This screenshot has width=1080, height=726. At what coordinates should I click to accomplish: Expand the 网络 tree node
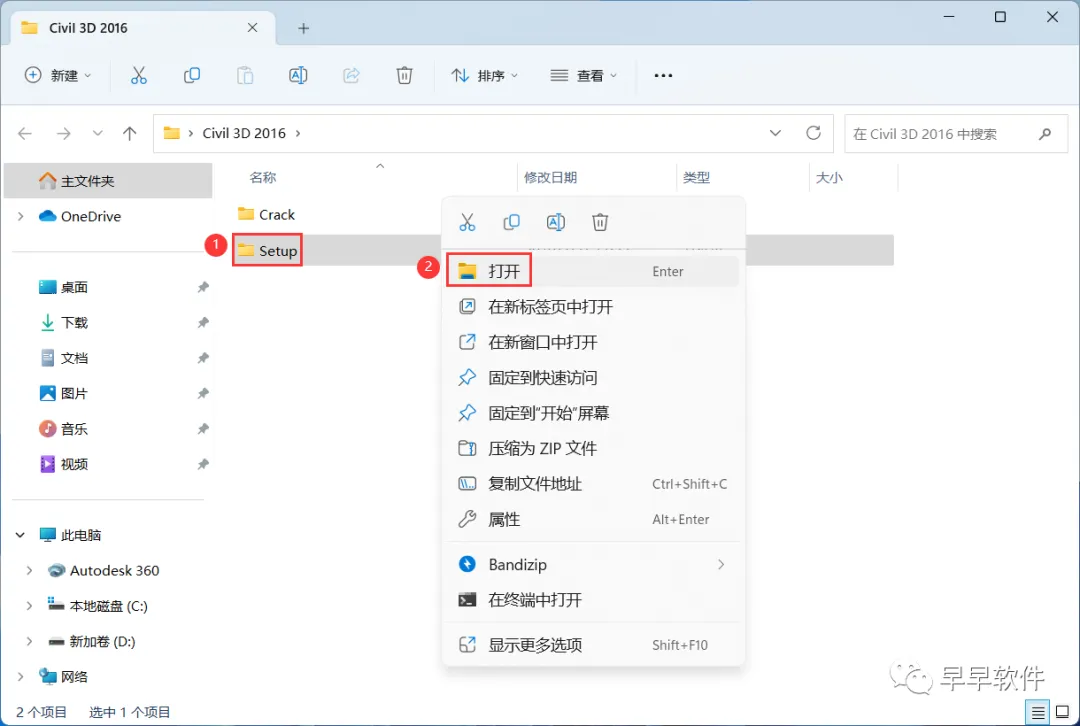pyautogui.click(x=21, y=677)
